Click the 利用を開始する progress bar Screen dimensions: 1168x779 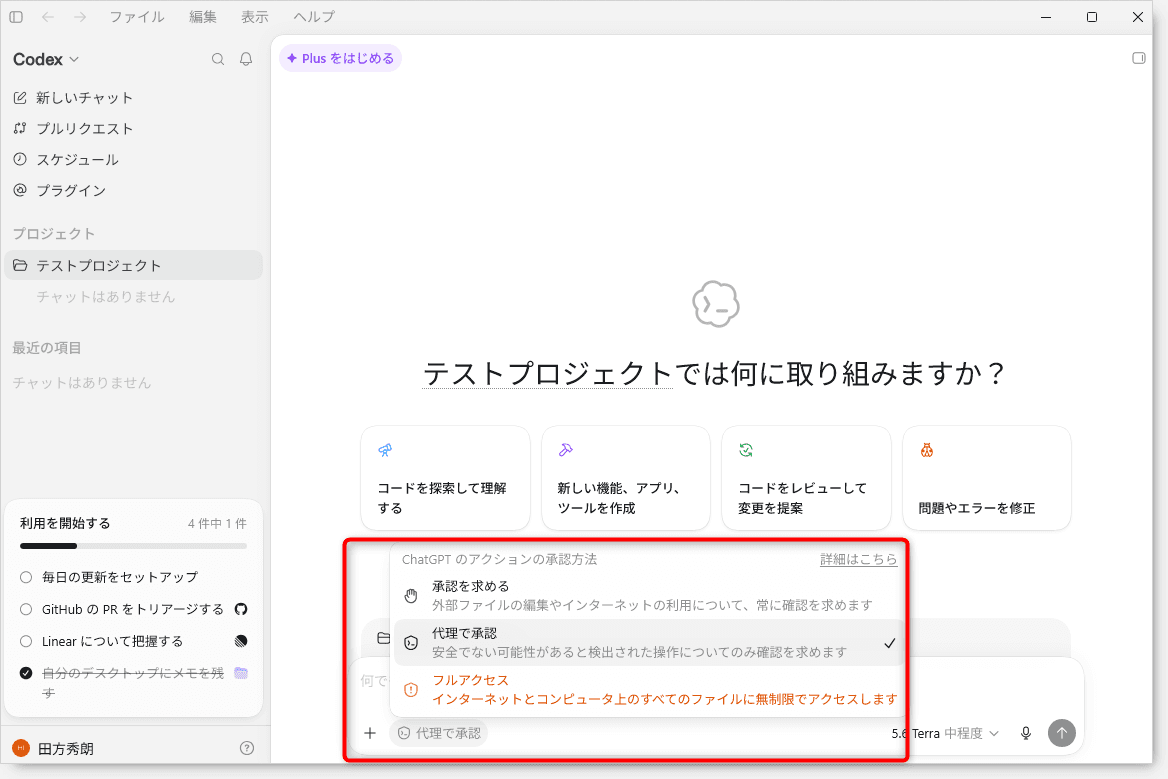click(x=133, y=546)
